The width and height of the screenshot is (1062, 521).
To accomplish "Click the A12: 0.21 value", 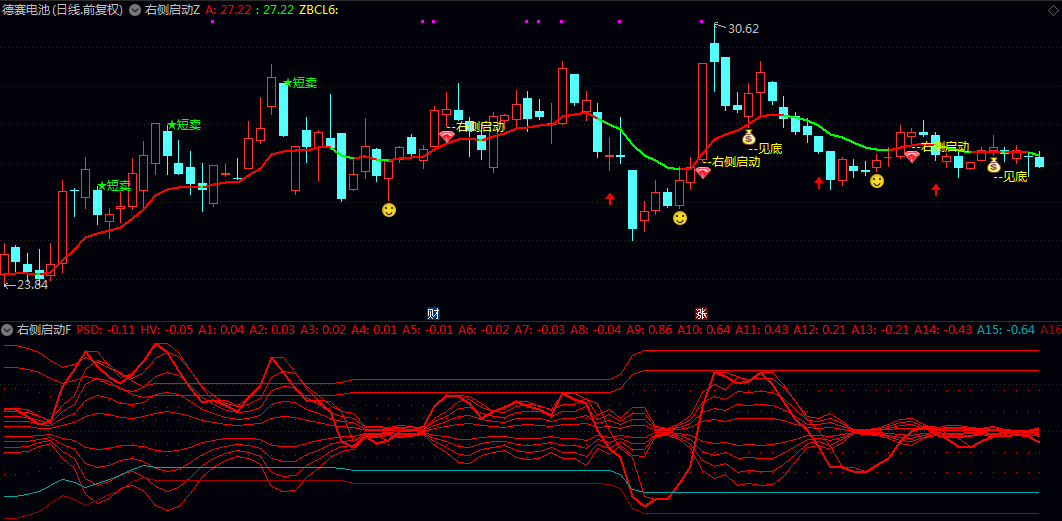I will (x=820, y=331).
